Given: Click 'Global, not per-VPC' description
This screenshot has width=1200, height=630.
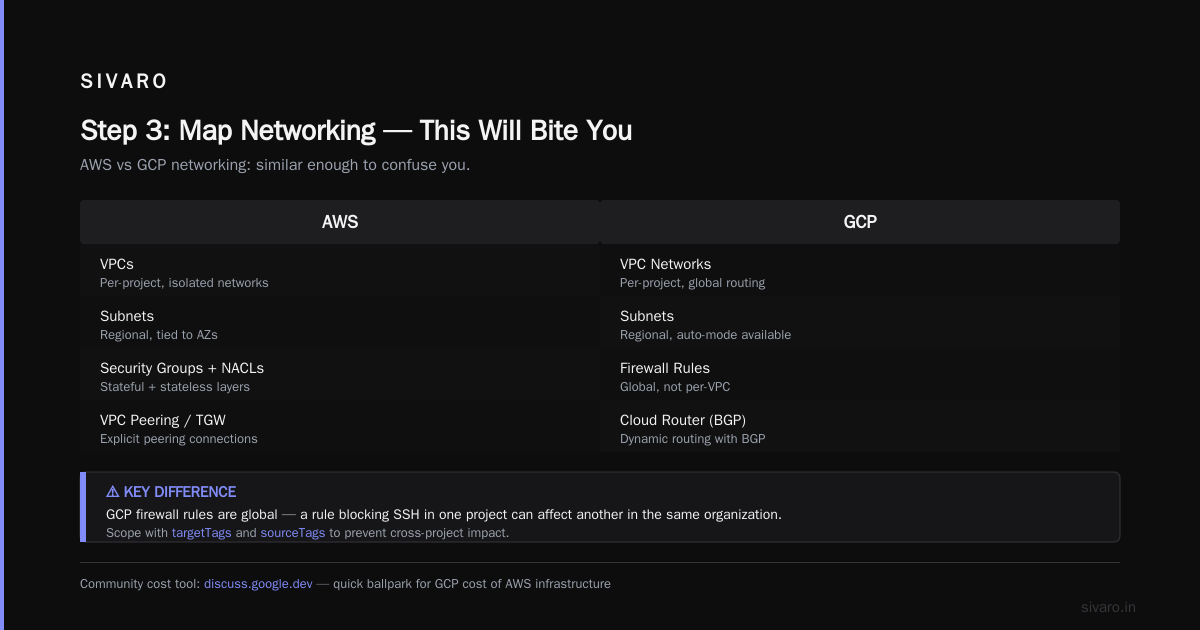Looking at the screenshot, I should pyautogui.click(x=675, y=387).
